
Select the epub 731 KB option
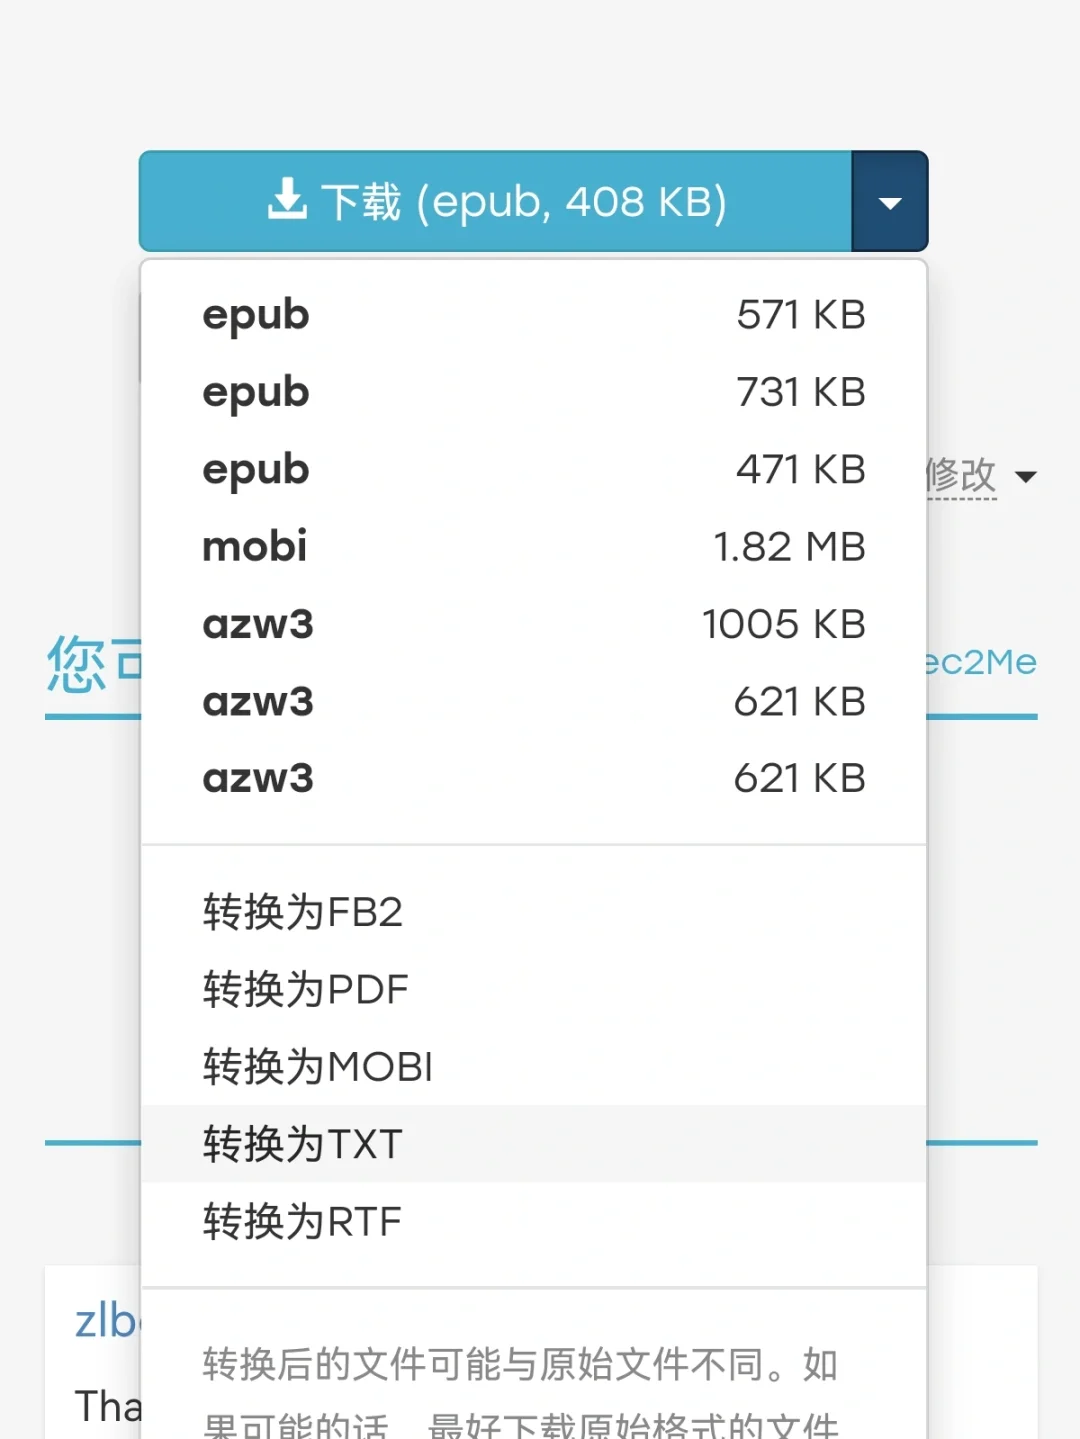(x=533, y=392)
